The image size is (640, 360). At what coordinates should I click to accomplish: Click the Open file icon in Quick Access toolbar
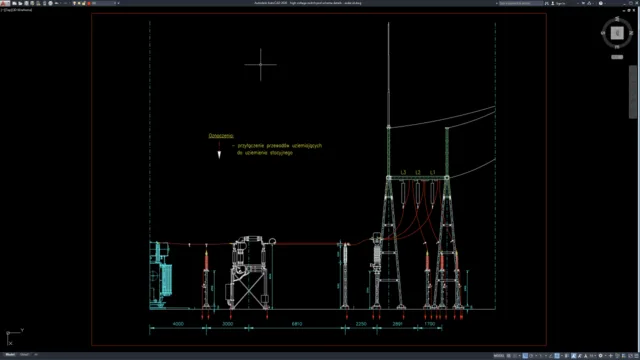pyautogui.click(x=20, y=3)
